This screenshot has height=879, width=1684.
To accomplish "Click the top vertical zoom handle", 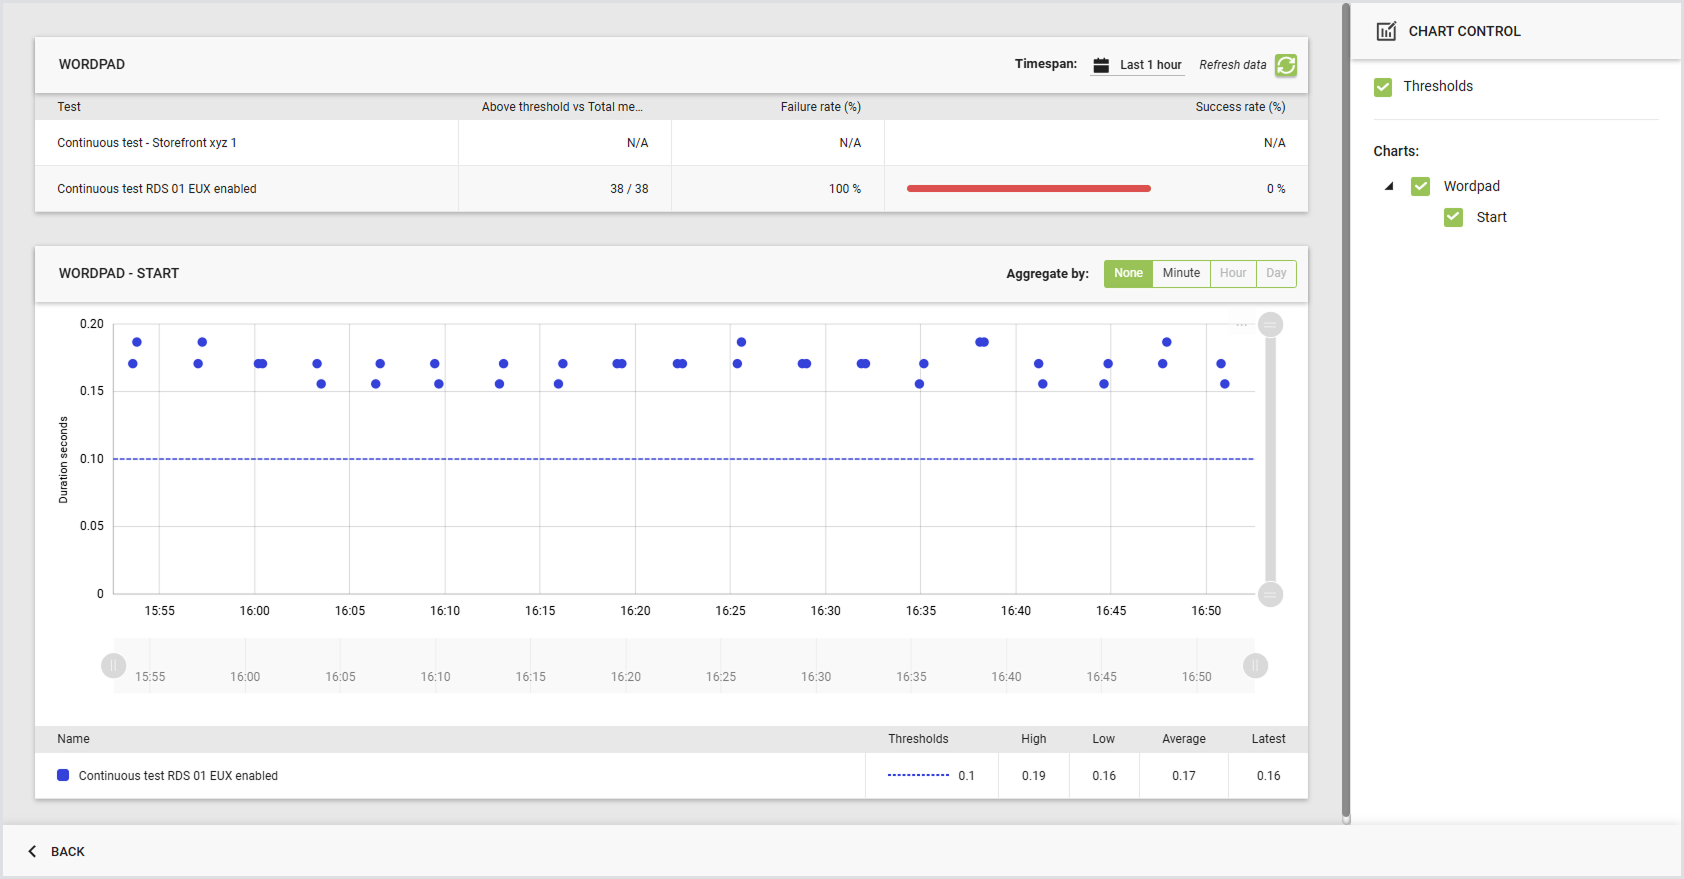I will pos(1270,324).
